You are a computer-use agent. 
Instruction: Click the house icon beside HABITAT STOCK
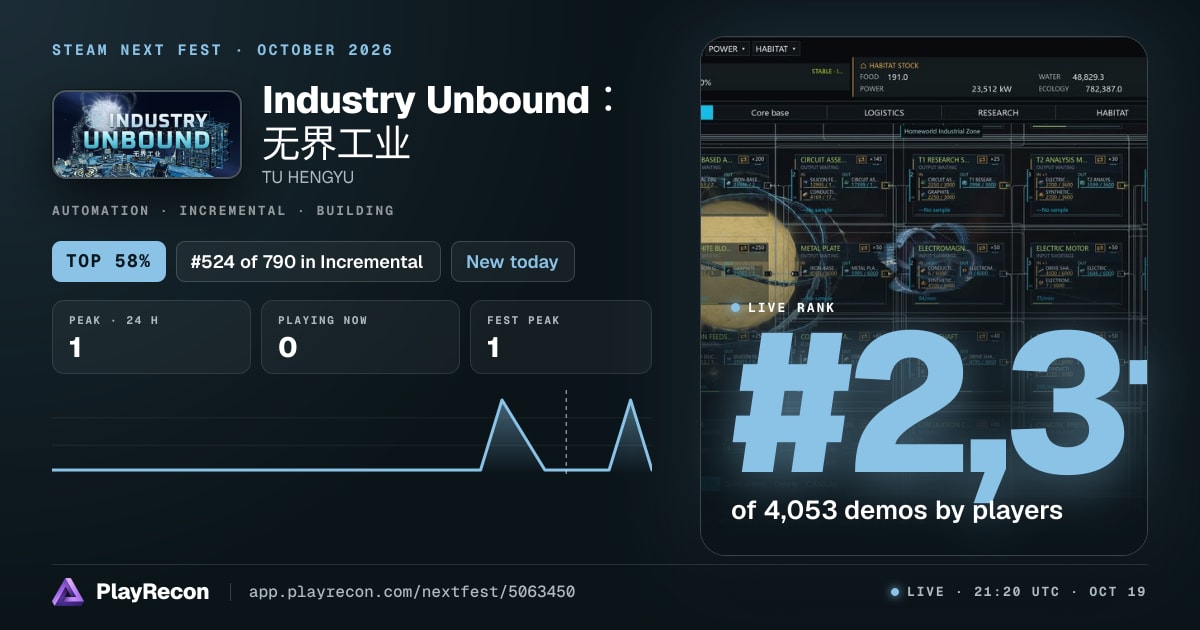point(863,66)
